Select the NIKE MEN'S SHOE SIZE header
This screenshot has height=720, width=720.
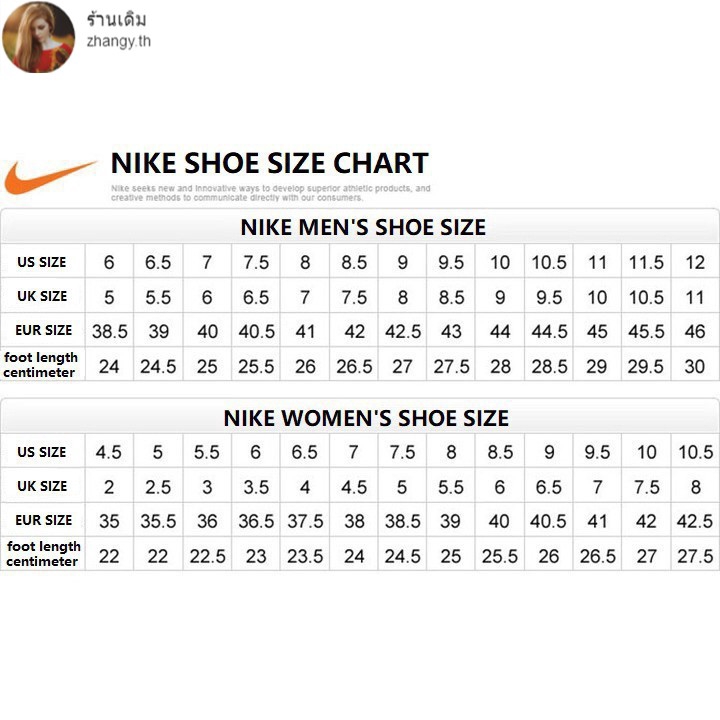(x=362, y=227)
